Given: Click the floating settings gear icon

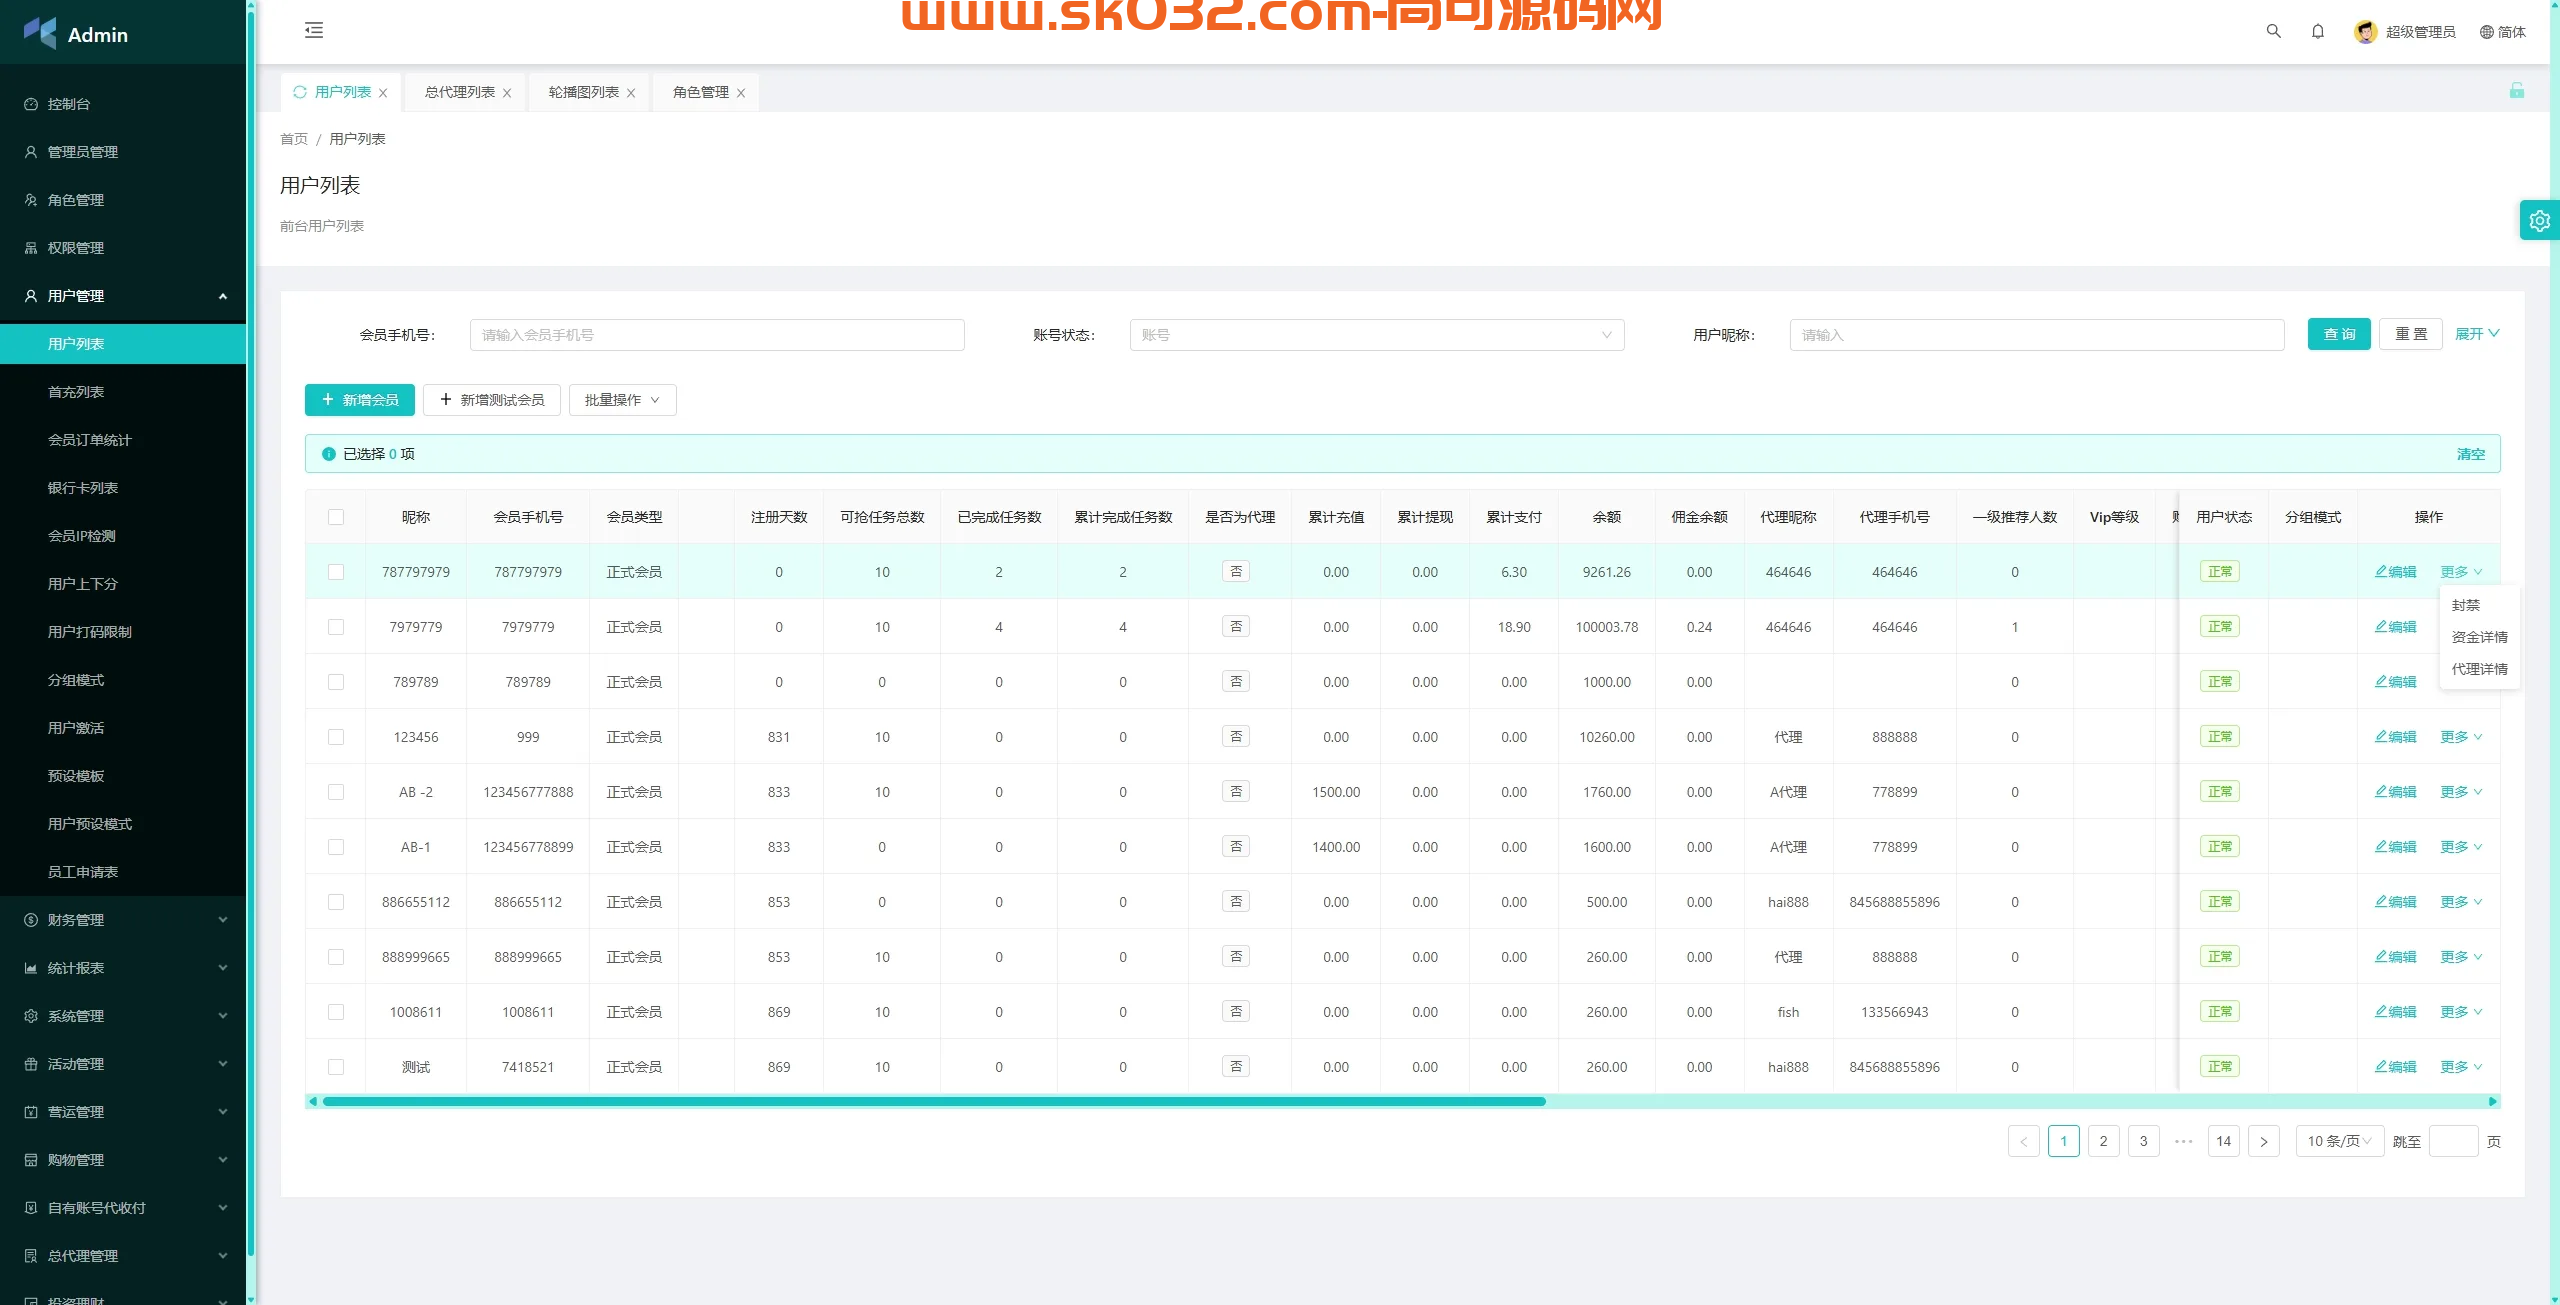Looking at the screenshot, I should coord(2539,220).
